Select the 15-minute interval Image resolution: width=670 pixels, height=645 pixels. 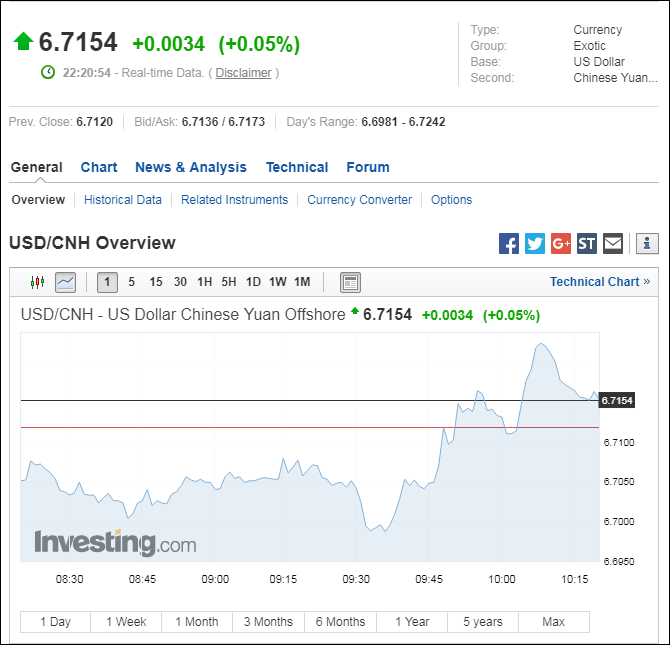click(x=156, y=282)
